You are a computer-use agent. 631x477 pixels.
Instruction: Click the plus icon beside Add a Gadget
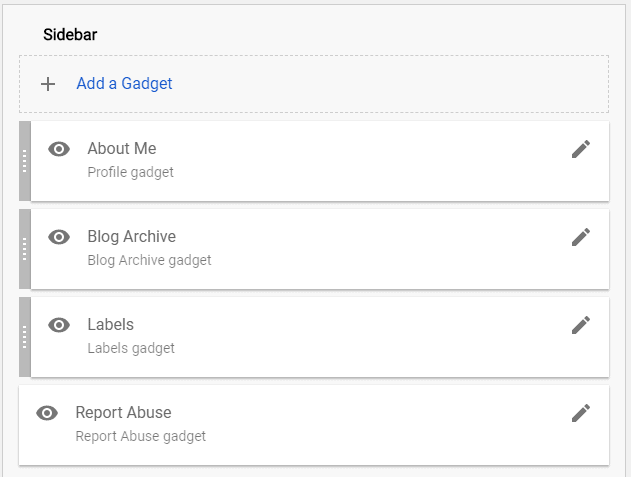point(48,84)
